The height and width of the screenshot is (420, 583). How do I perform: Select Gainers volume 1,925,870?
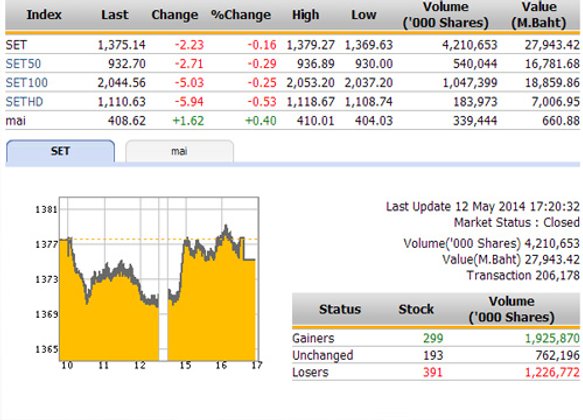coord(552,338)
